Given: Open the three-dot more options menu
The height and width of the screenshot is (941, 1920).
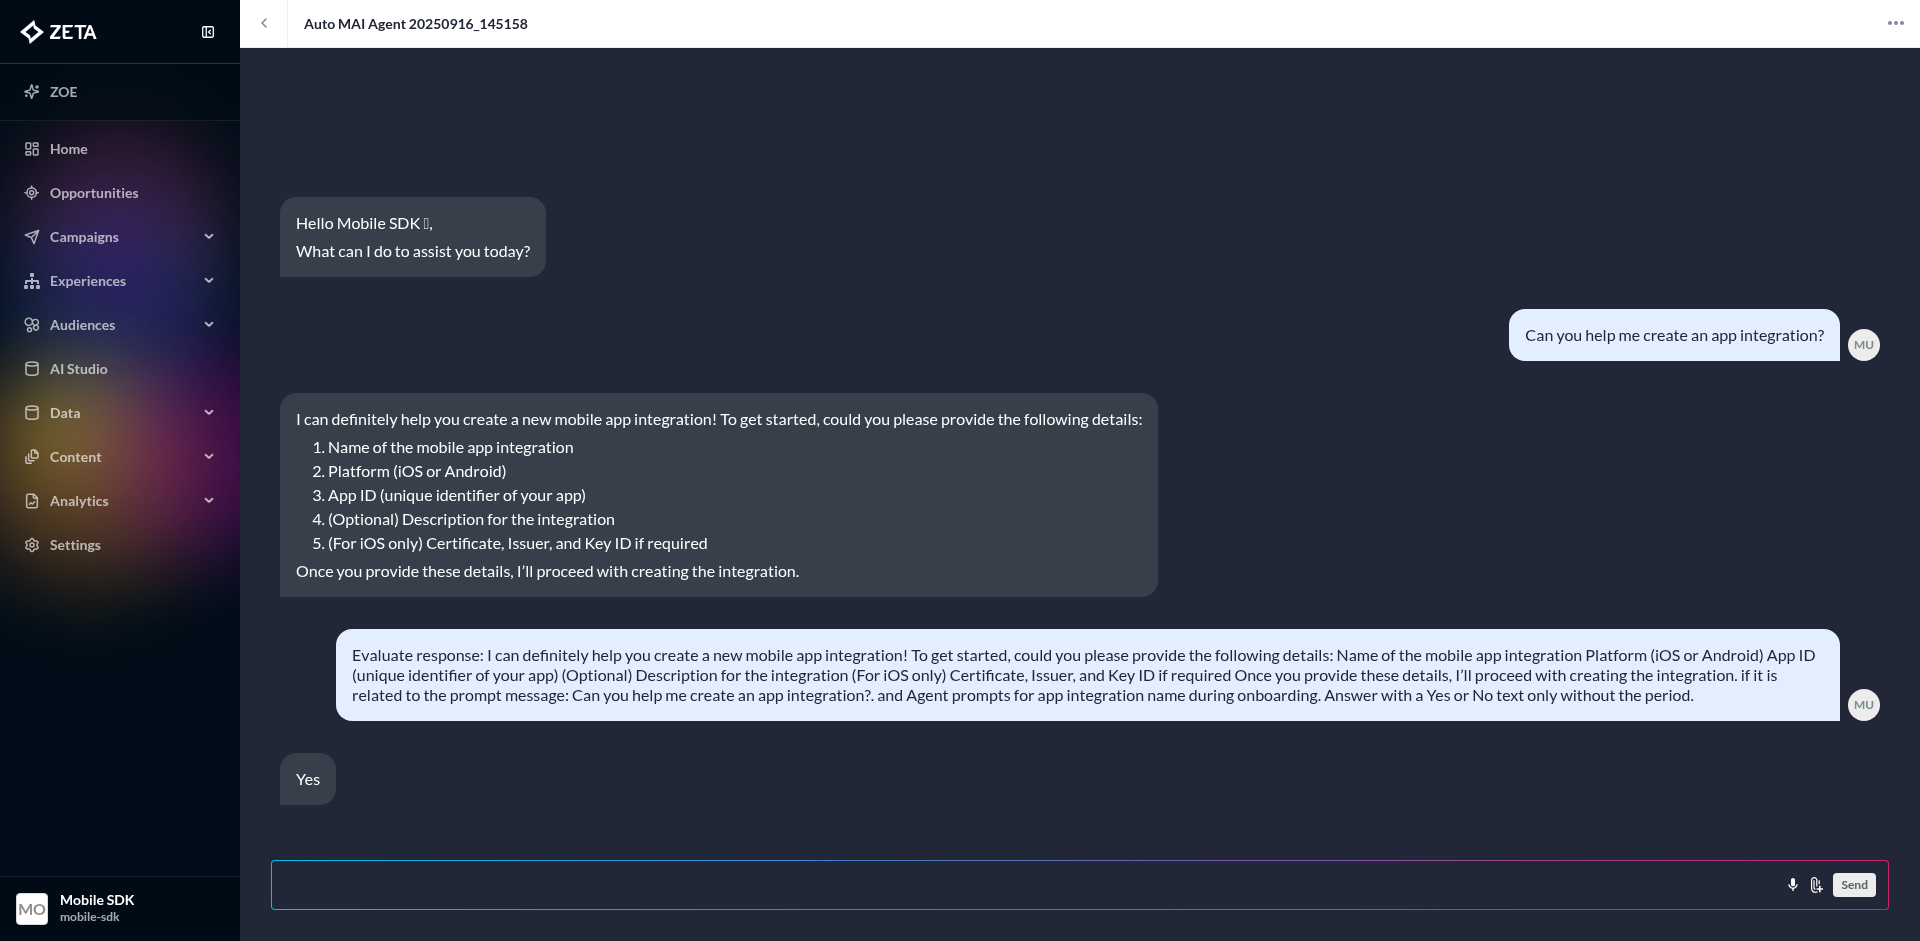Looking at the screenshot, I should (1895, 24).
